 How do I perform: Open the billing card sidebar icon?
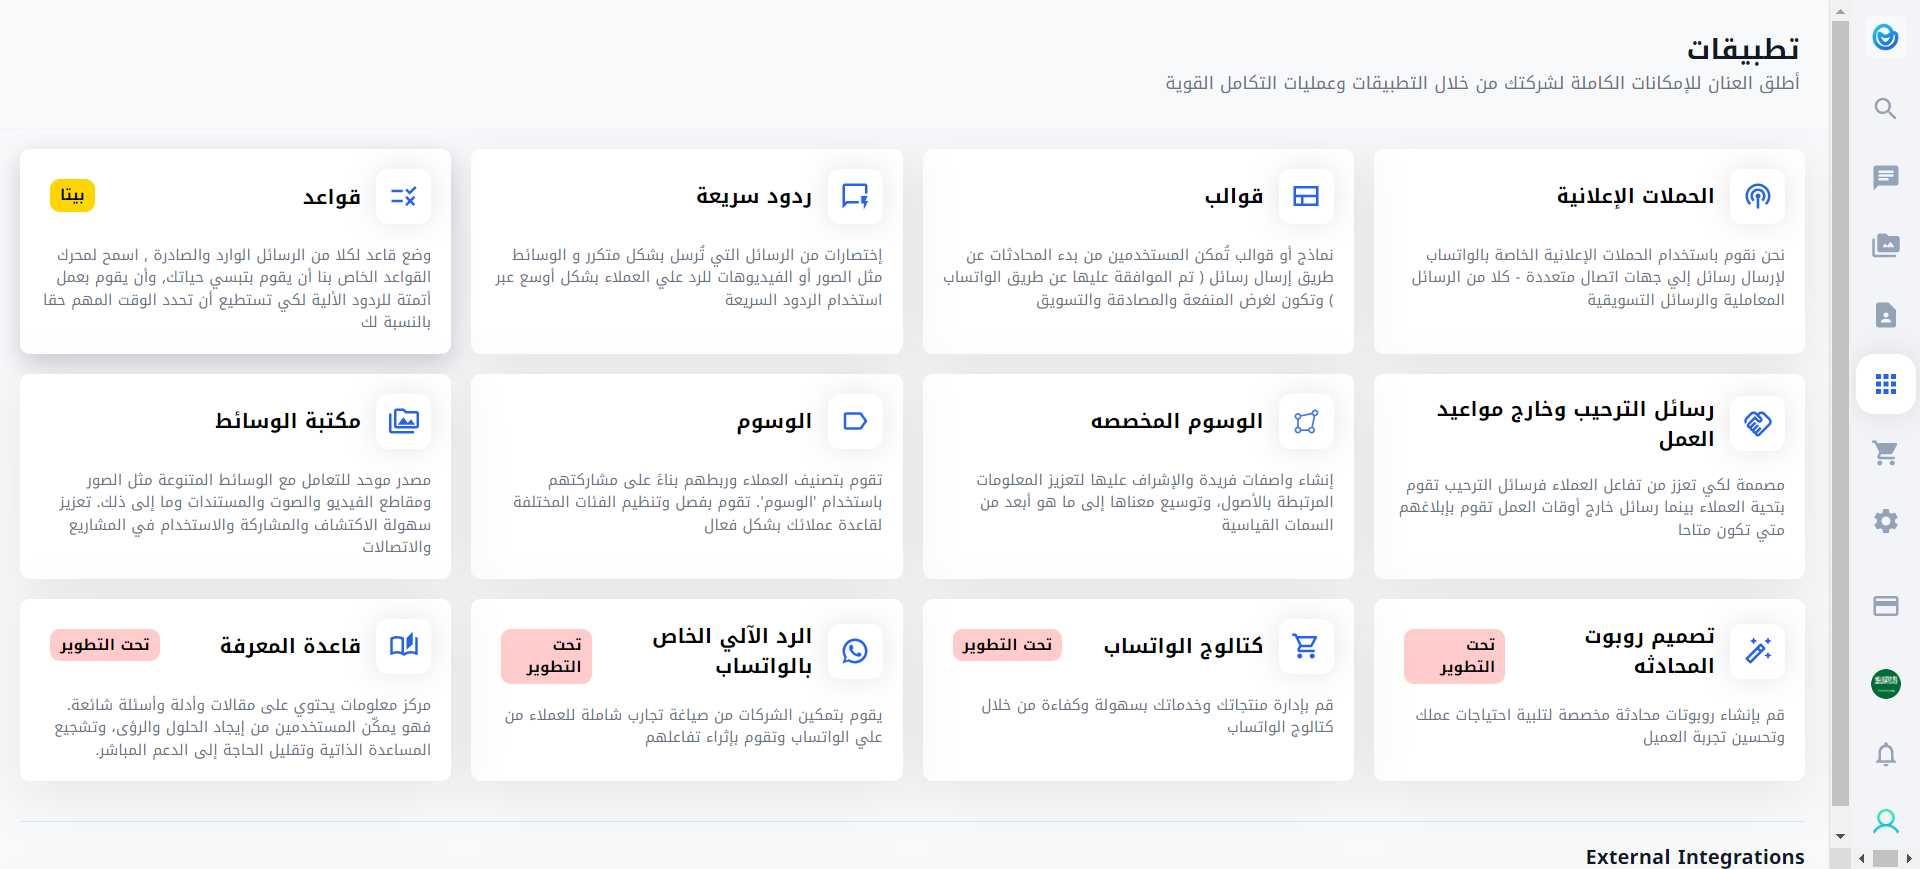tap(1885, 606)
